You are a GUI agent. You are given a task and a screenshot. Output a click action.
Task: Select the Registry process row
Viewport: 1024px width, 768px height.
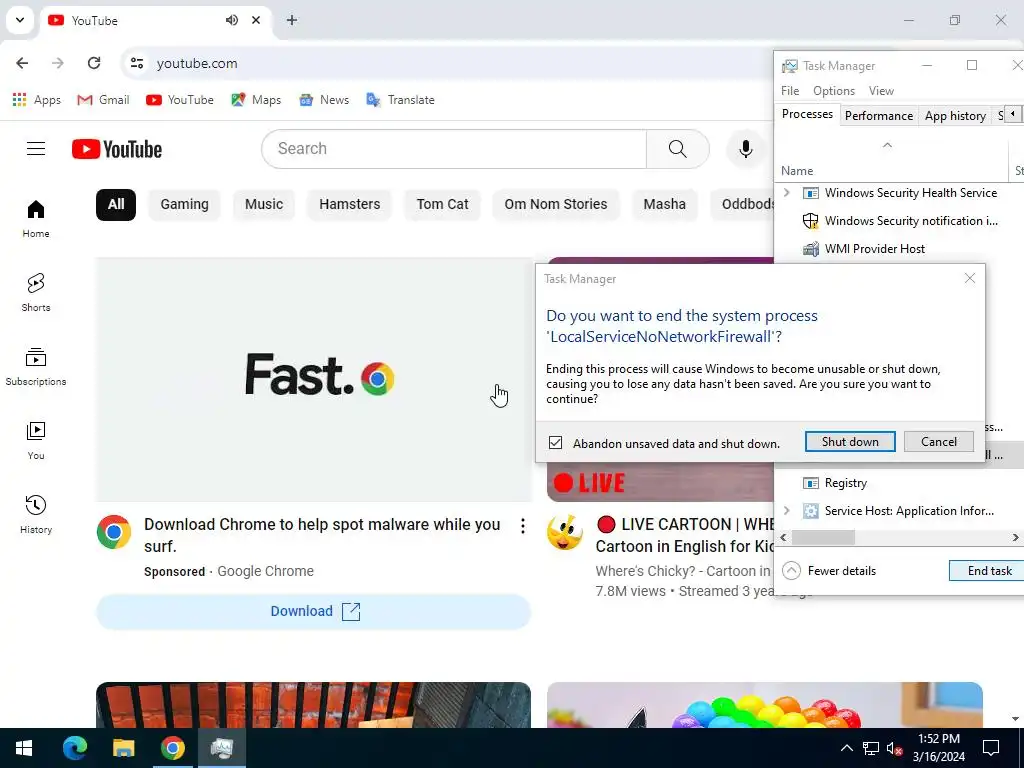coord(899,483)
